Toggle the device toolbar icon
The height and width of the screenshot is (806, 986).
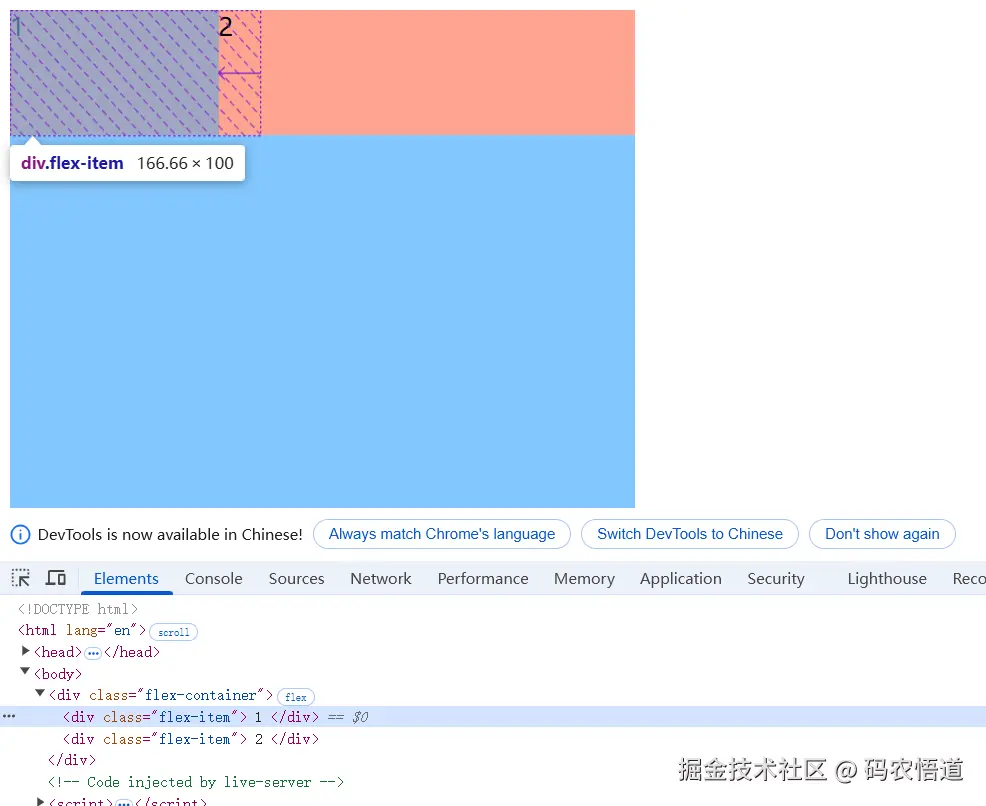click(x=55, y=578)
